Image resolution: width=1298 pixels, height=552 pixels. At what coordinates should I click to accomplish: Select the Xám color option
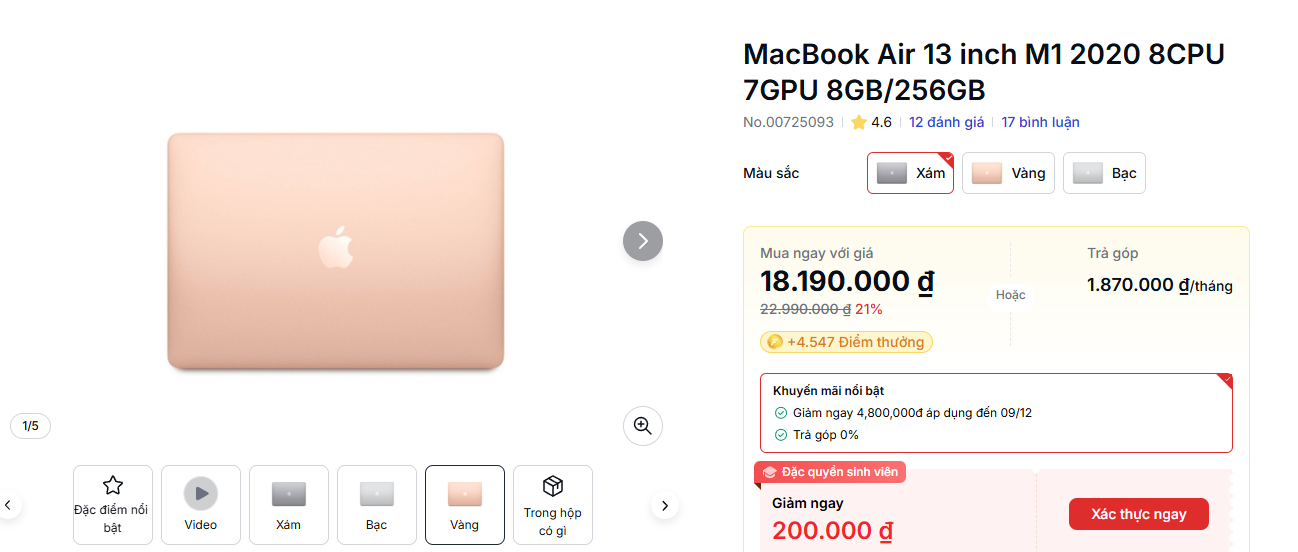[x=910, y=173]
